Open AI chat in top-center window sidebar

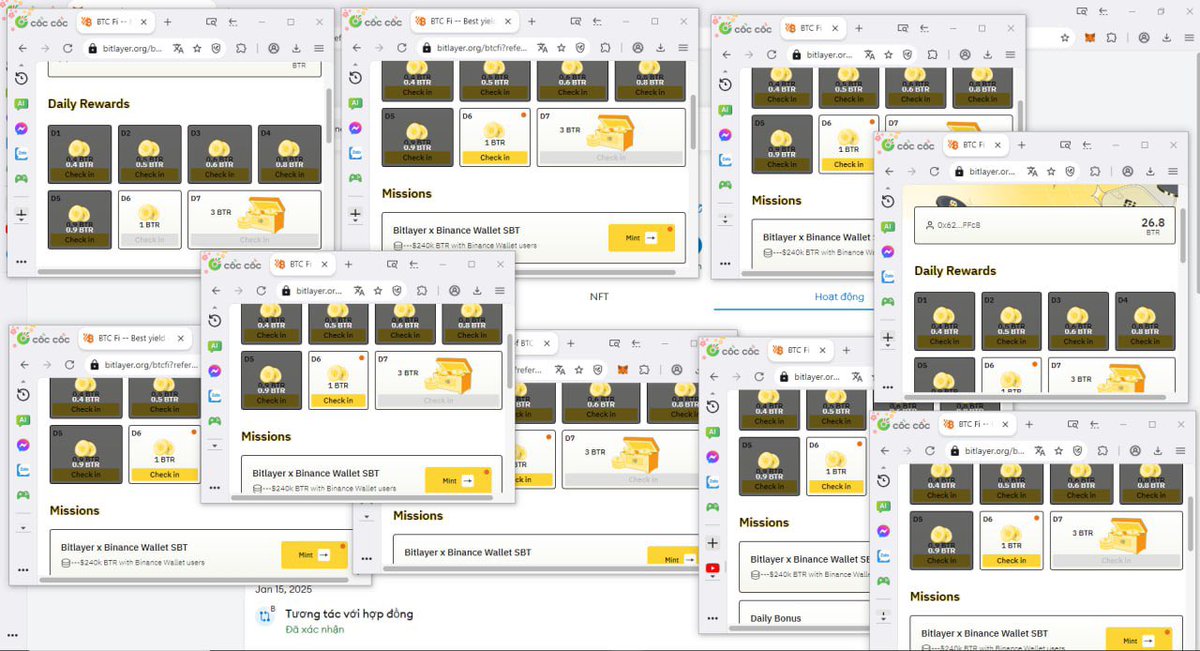tap(355, 103)
